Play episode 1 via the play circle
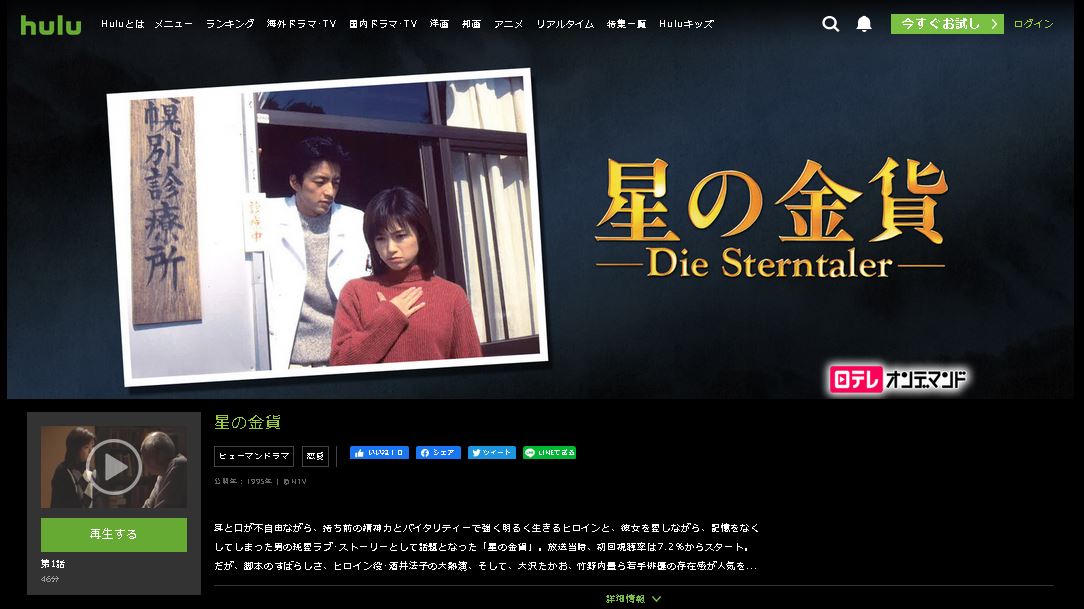The height and width of the screenshot is (609, 1084). (114, 467)
